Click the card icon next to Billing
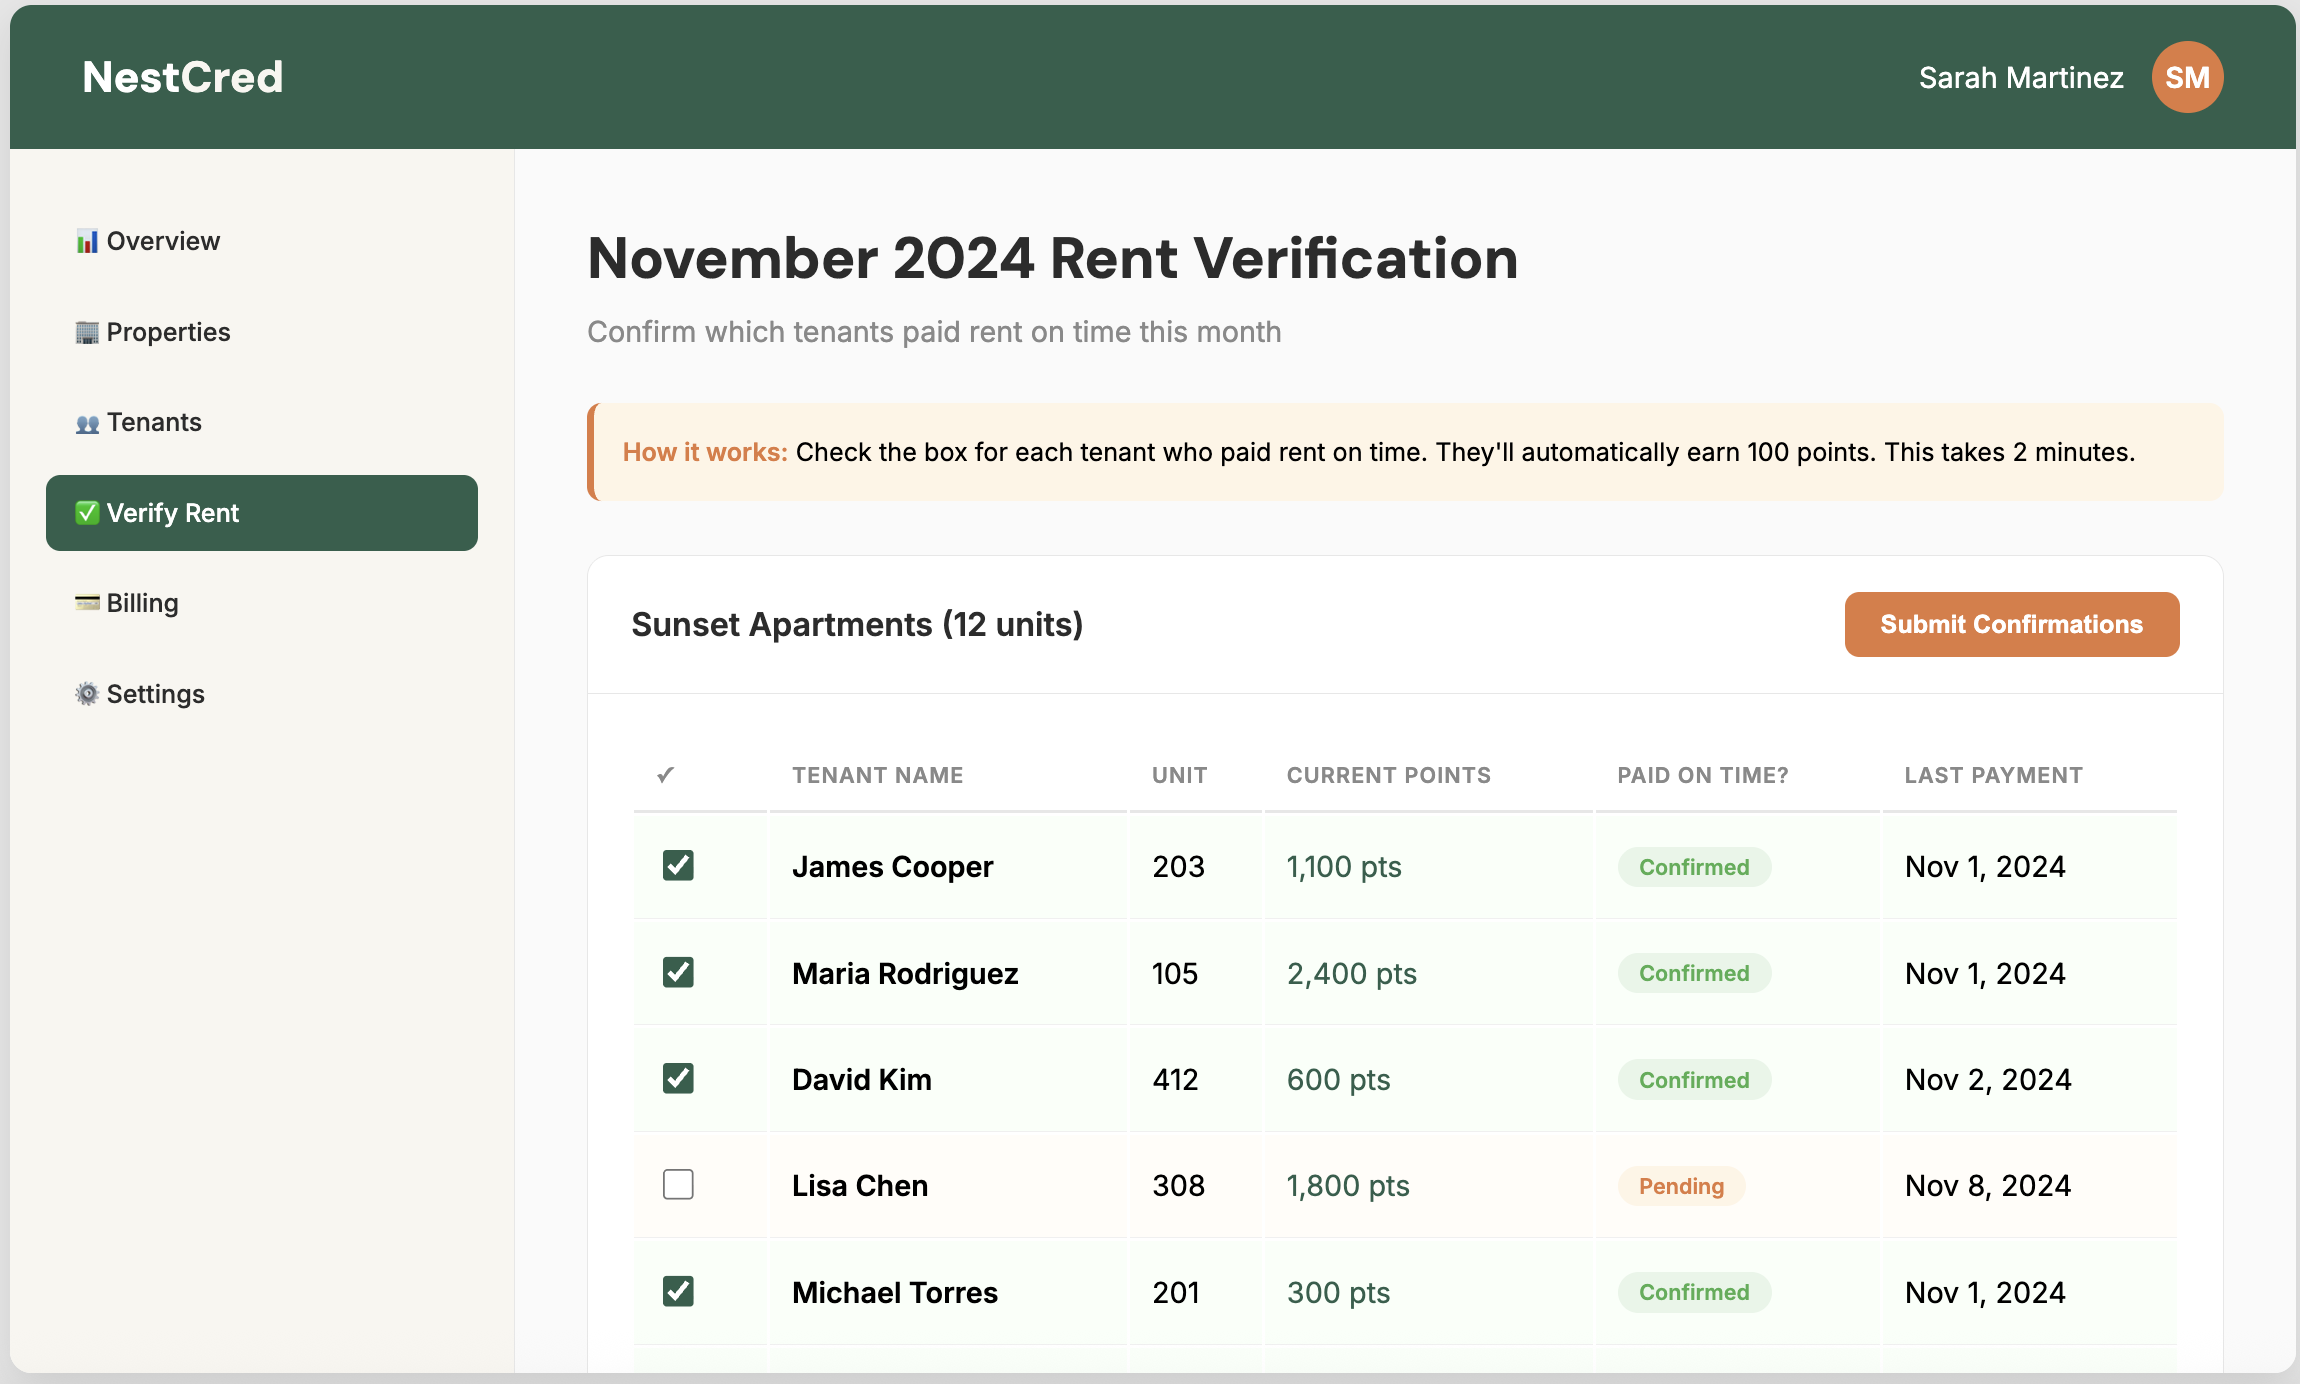This screenshot has height=1384, width=2300. [86, 603]
